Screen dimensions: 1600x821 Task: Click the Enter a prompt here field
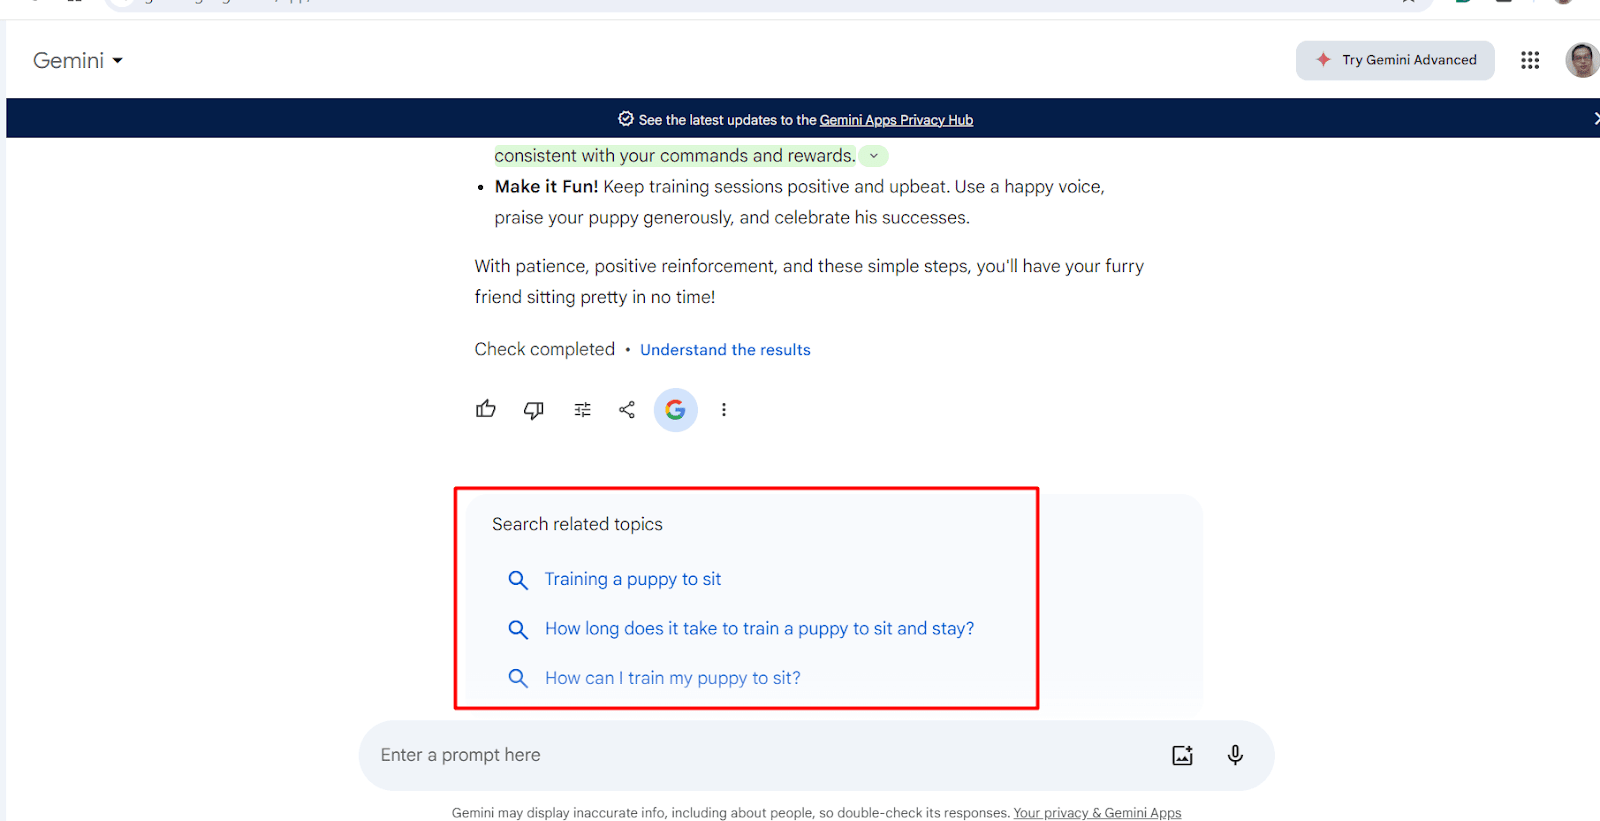click(x=760, y=755)
